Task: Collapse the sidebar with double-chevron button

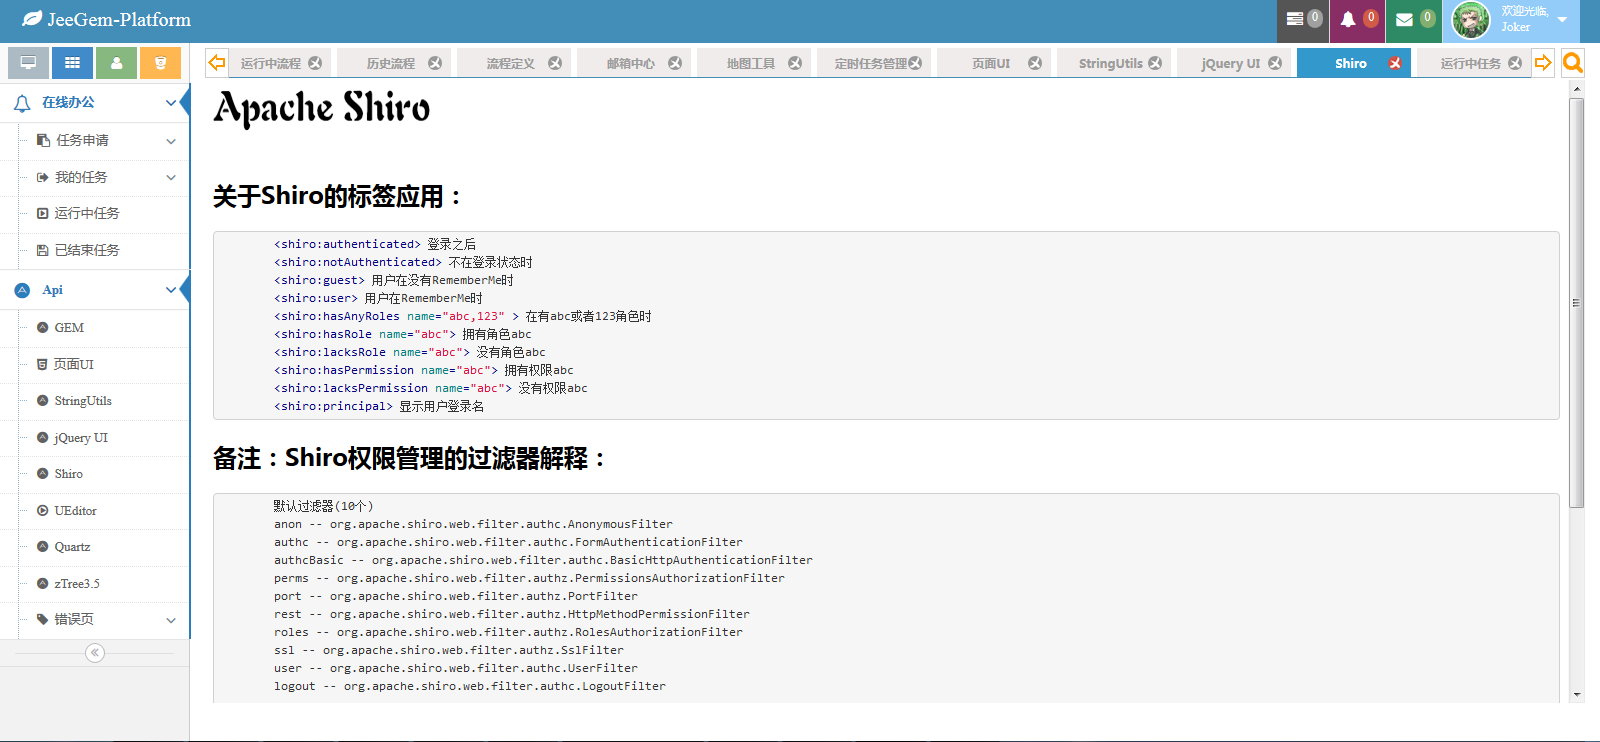Action: coord(95,653)
